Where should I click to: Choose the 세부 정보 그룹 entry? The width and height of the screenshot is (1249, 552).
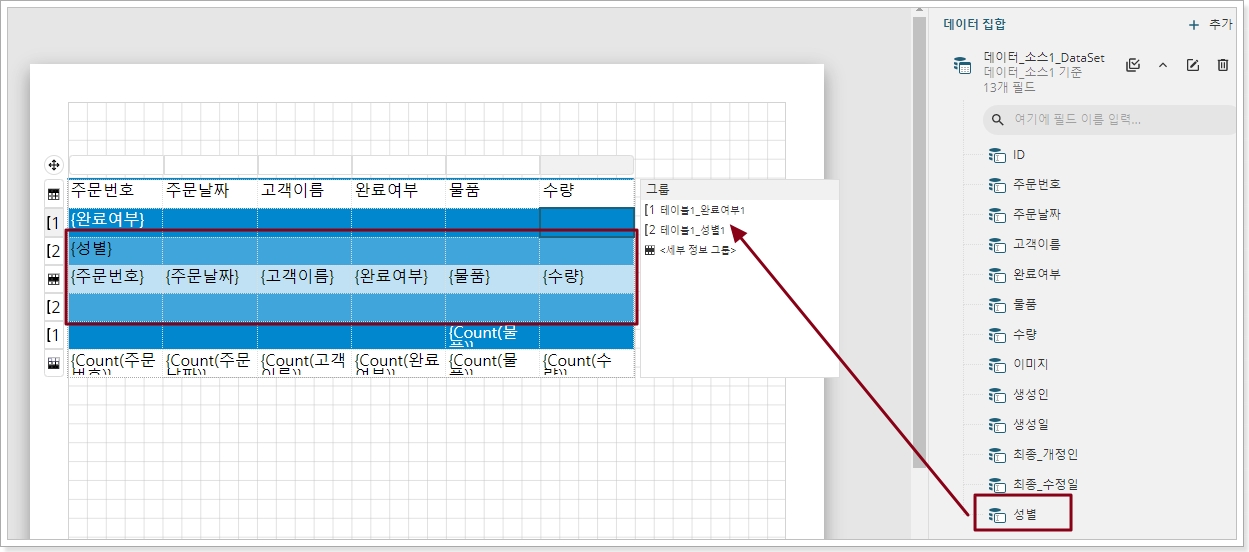click(697, 250)
